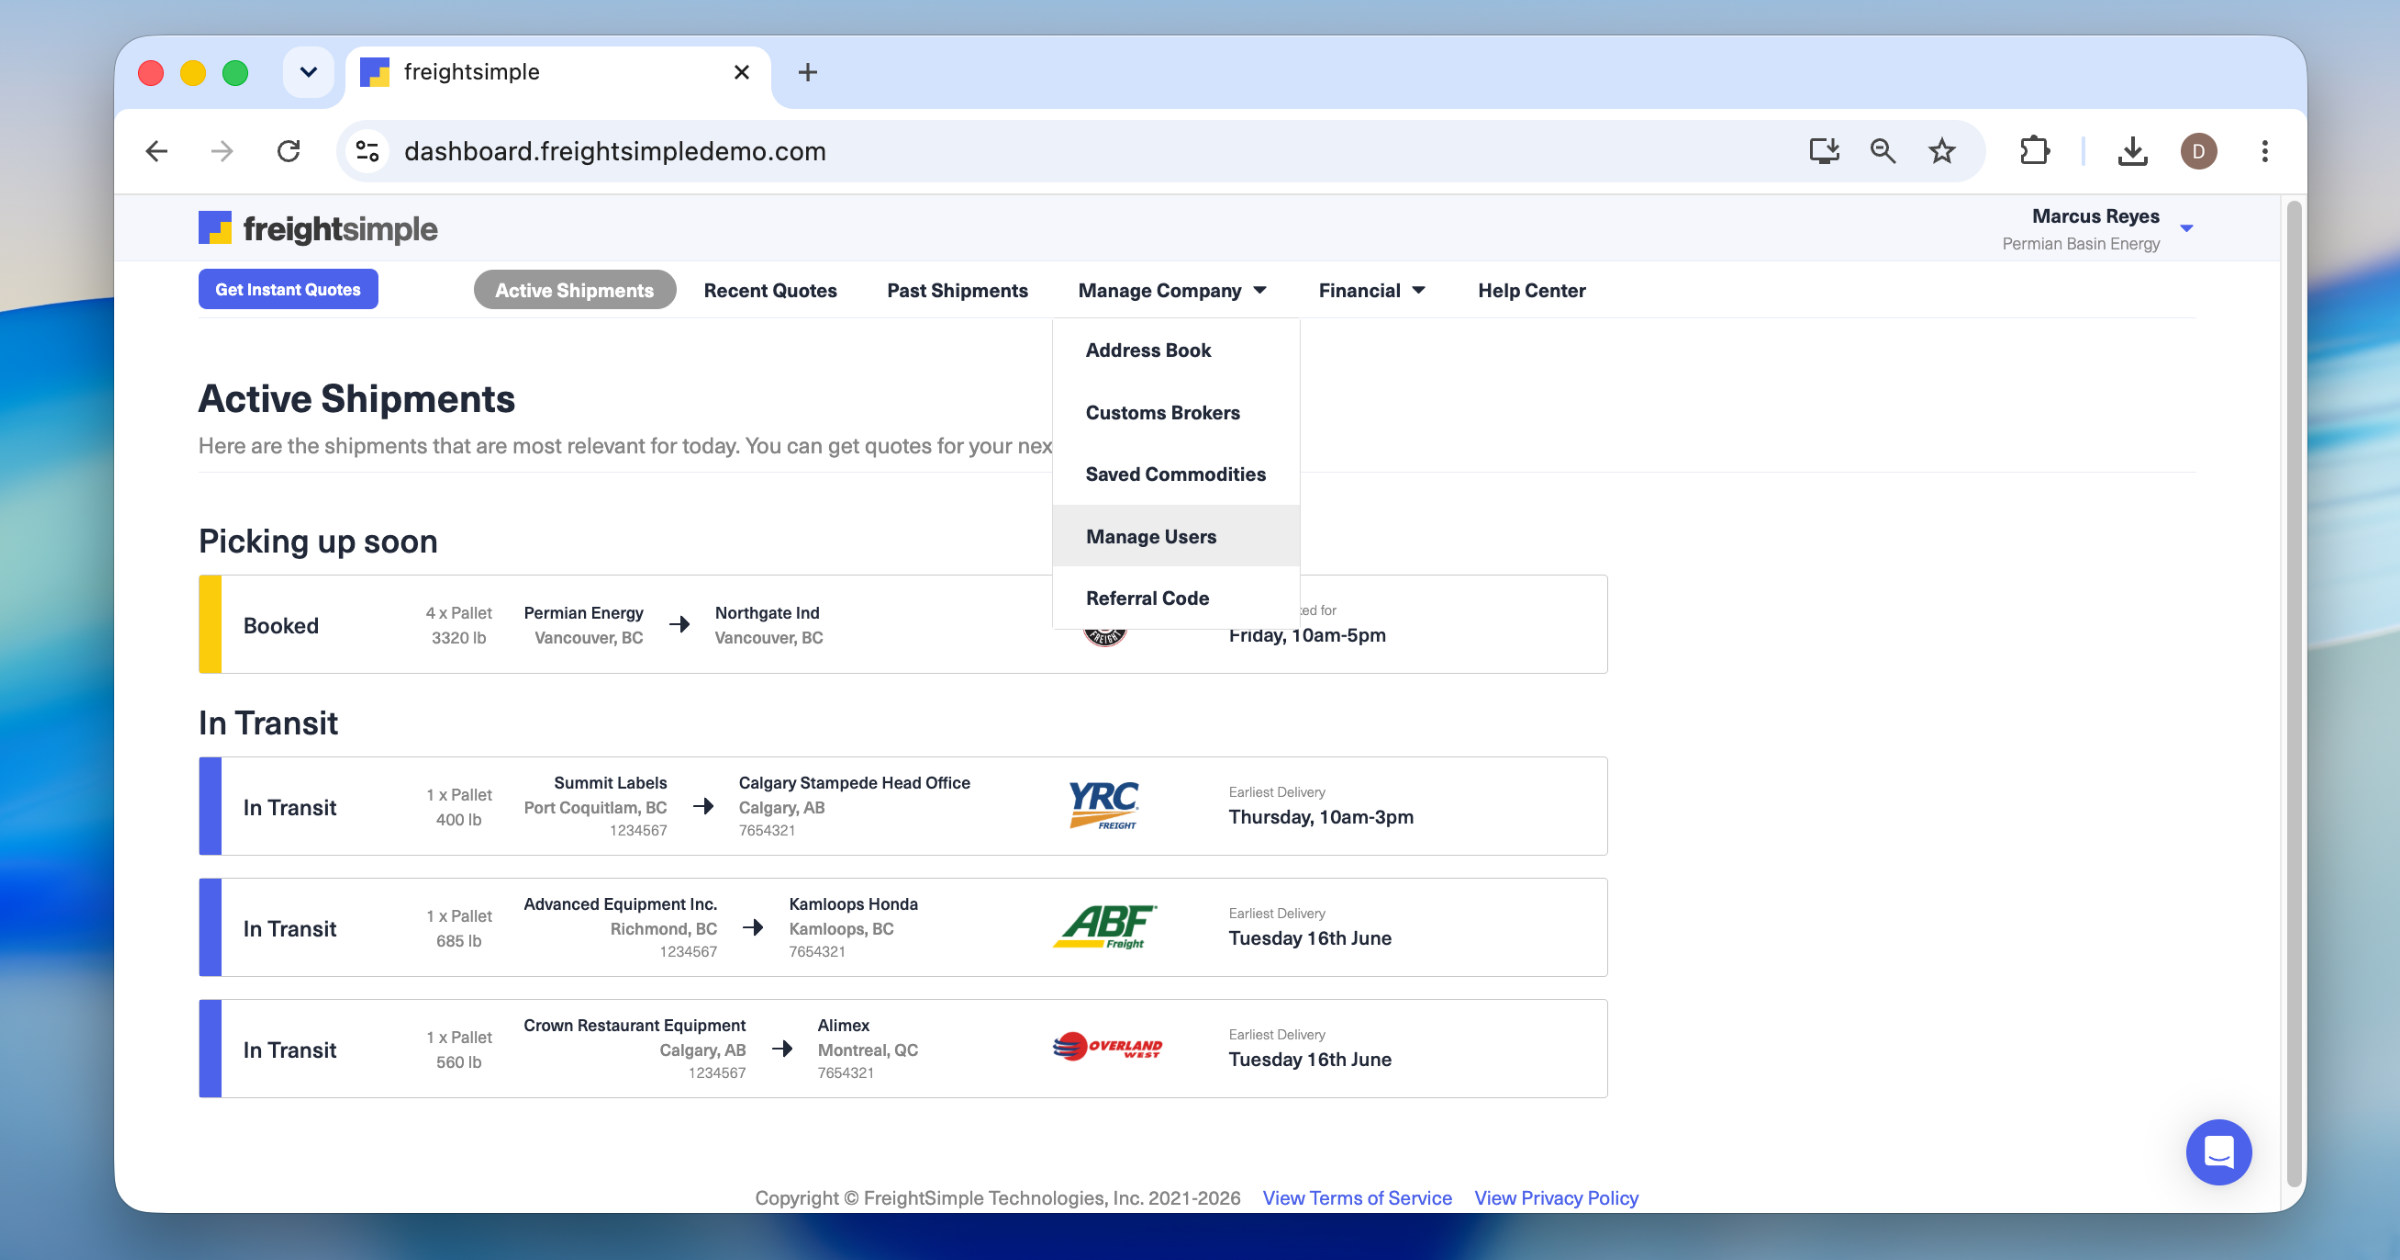The image size is (2400, 1260).
Task: Click arrow between Advanced Equipment and Kamloops Honda
Action: [753, 928]
